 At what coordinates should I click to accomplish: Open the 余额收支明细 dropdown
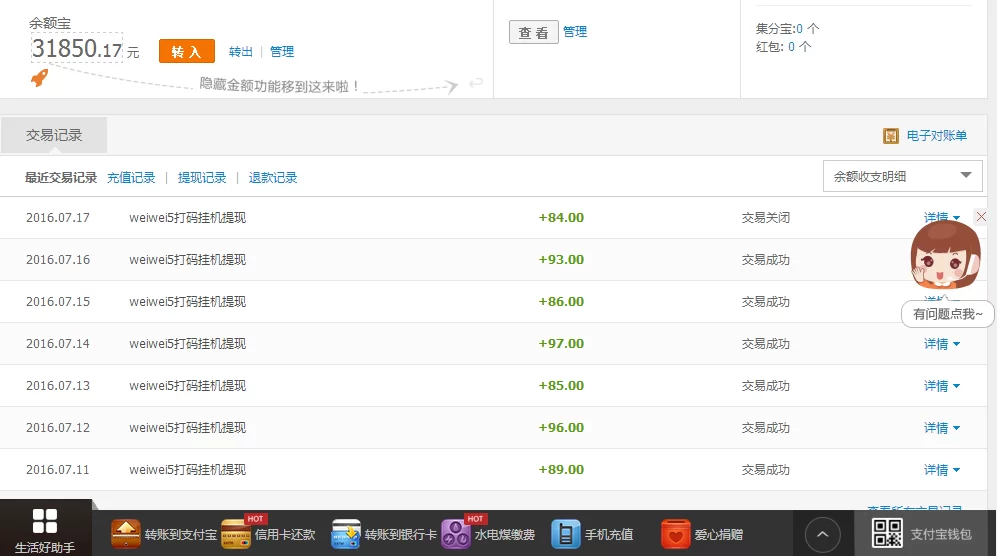[x=902, y=177]
